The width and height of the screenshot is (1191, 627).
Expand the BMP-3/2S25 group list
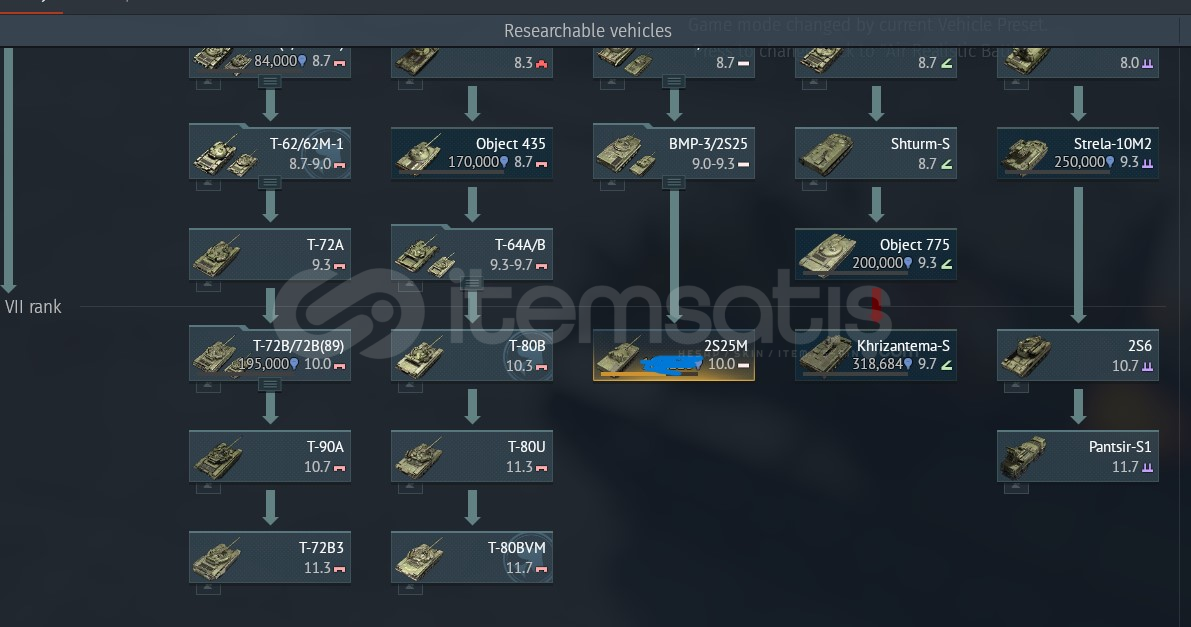(674, 182)
